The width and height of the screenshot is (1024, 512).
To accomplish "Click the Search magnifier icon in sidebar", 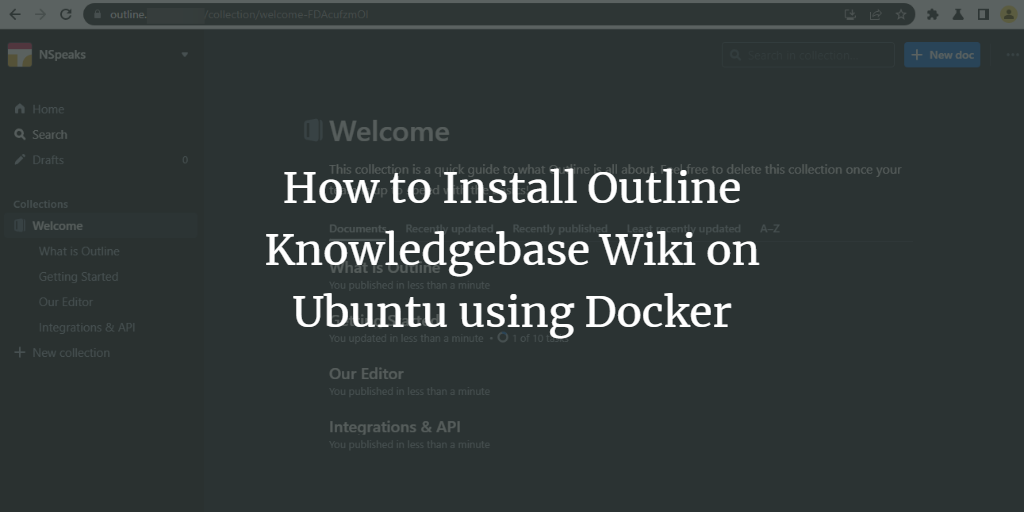I will coord(20,135).
